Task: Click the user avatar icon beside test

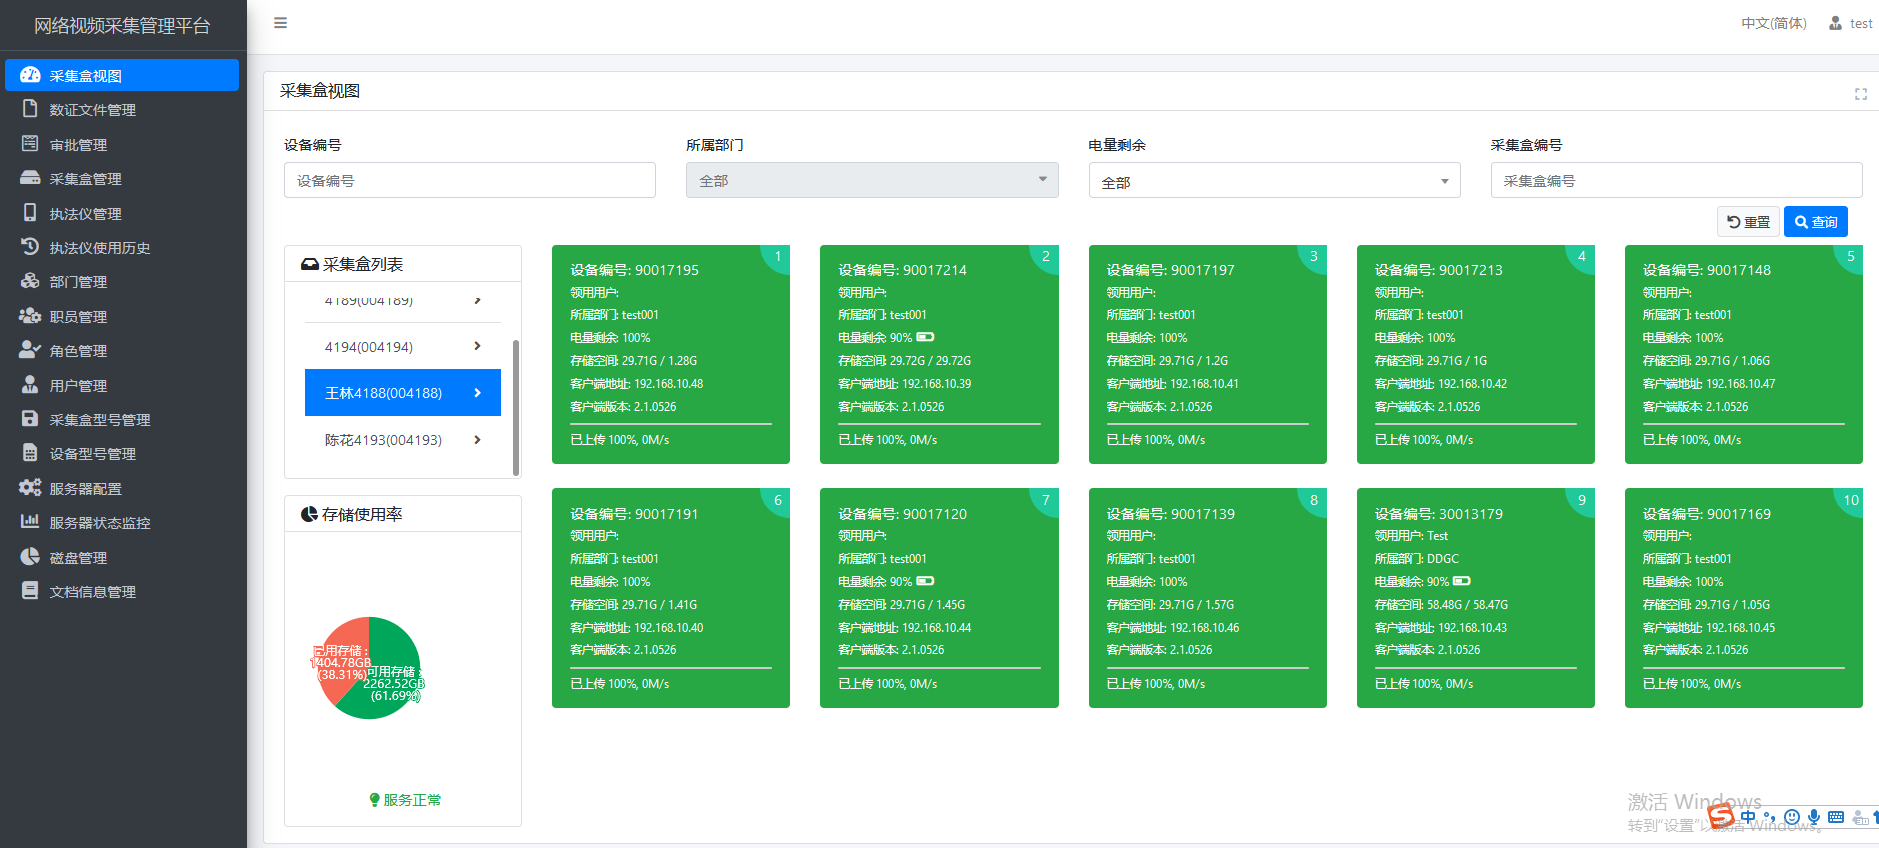Action: click(x=1835, y=23)
